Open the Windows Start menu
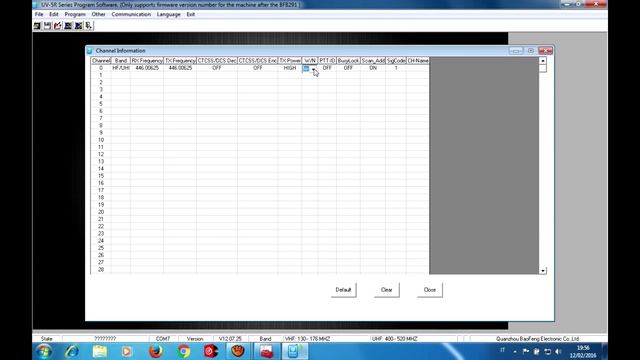Screen dimensions: 640x360 tap(44, 351)
